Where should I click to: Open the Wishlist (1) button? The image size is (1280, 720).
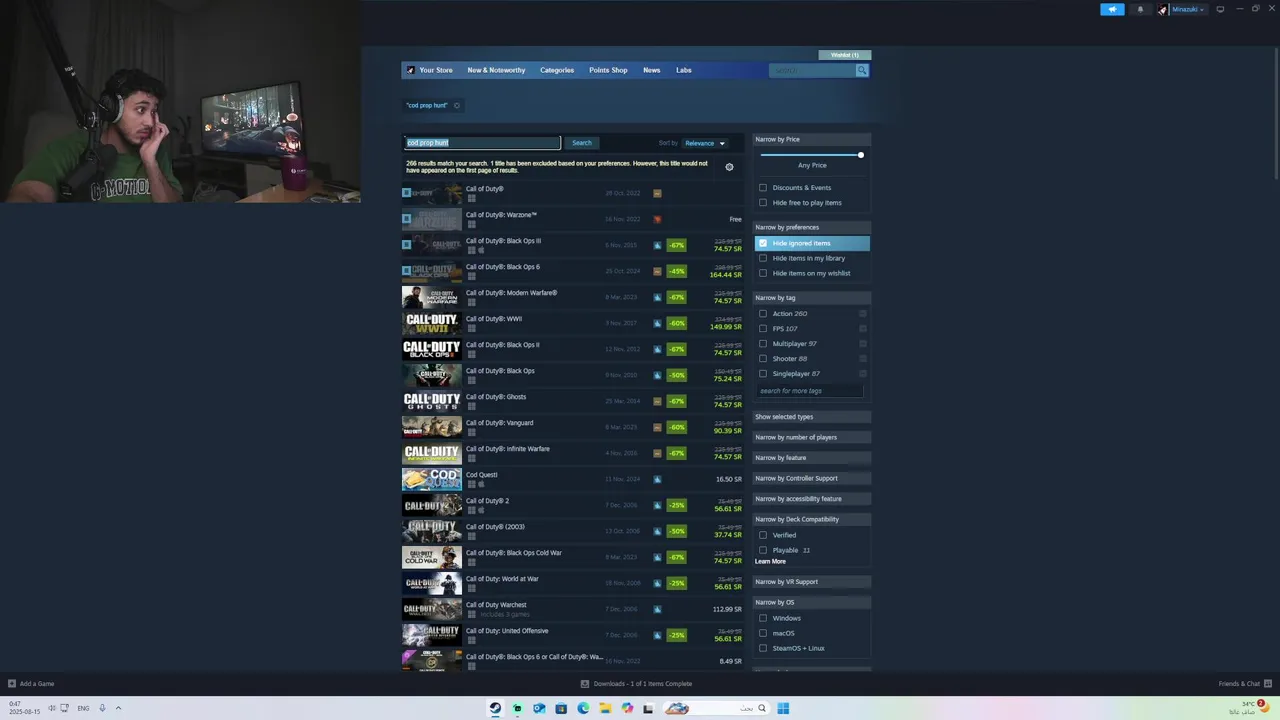pyautogui.click(x=845, y=55)
